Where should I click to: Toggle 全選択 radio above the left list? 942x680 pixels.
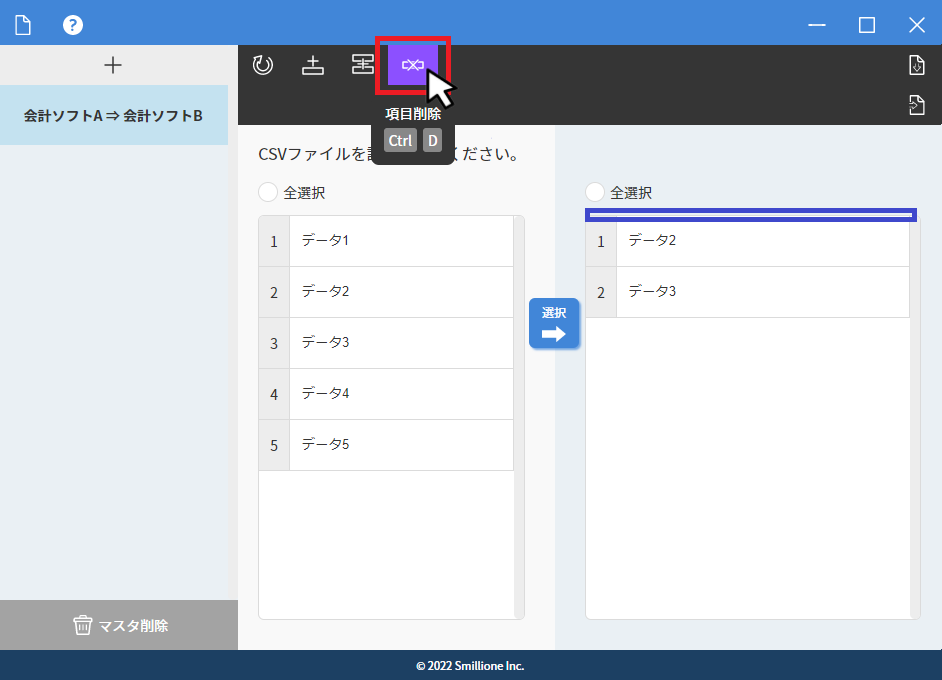click(268, 192)
